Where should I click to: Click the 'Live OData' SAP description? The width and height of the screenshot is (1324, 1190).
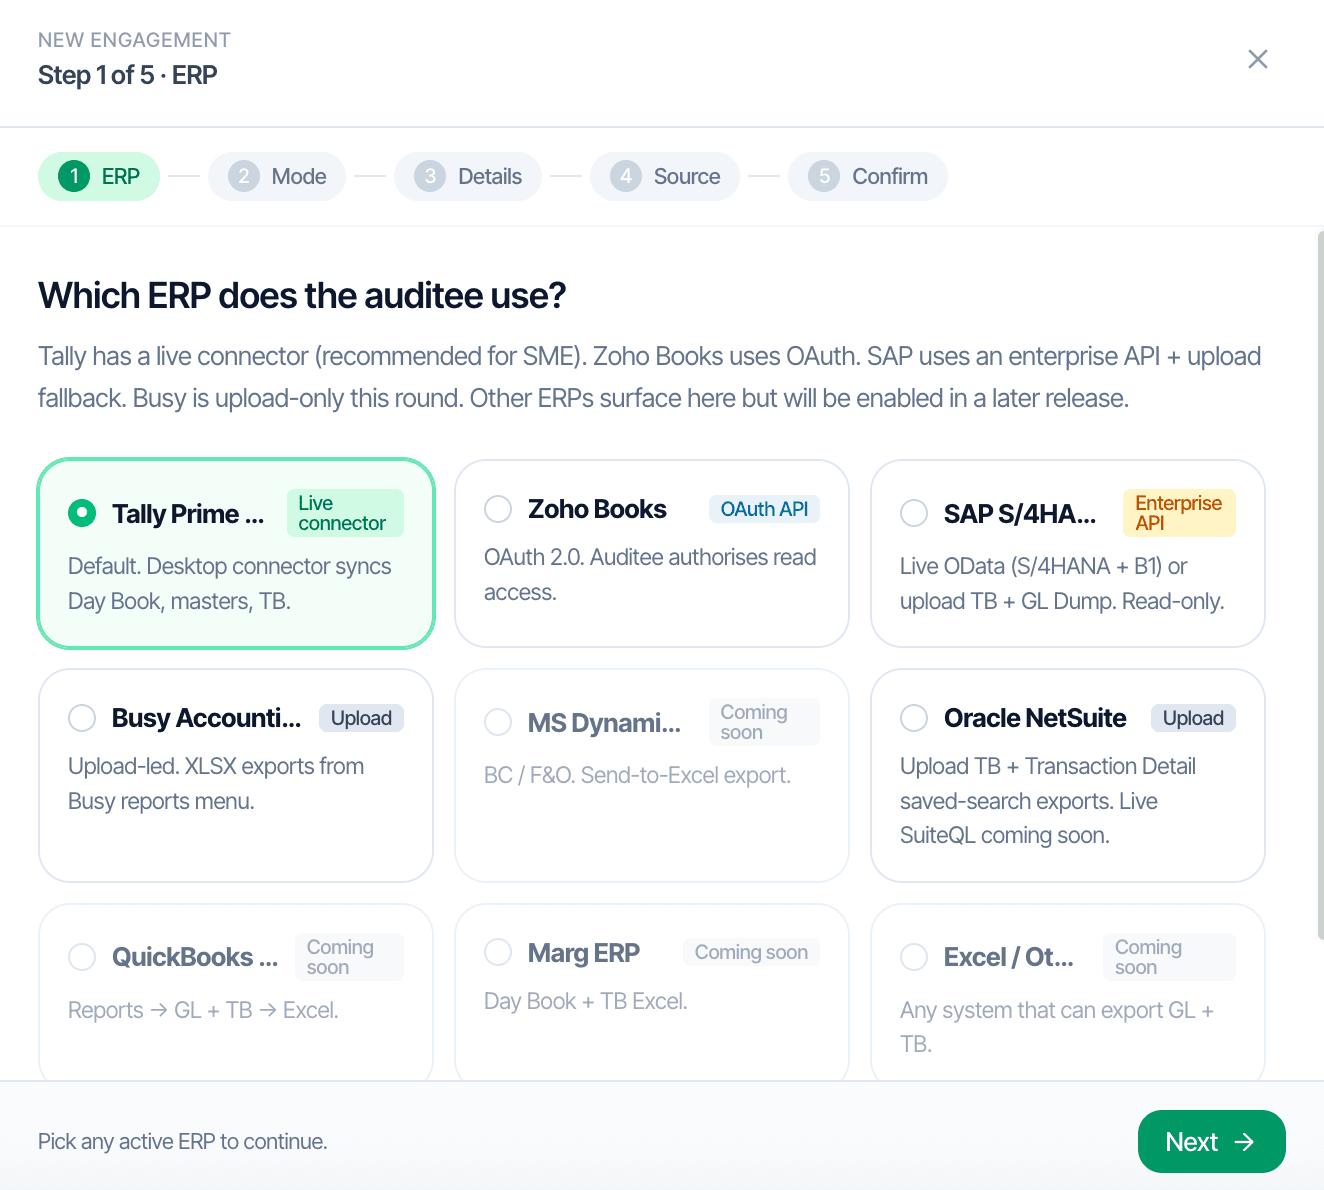pyautogui.click(x=1062, y=583)
